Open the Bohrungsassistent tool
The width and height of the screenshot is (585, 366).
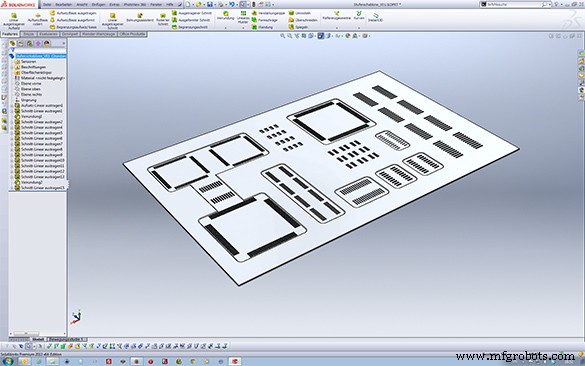tap(140, 18)
